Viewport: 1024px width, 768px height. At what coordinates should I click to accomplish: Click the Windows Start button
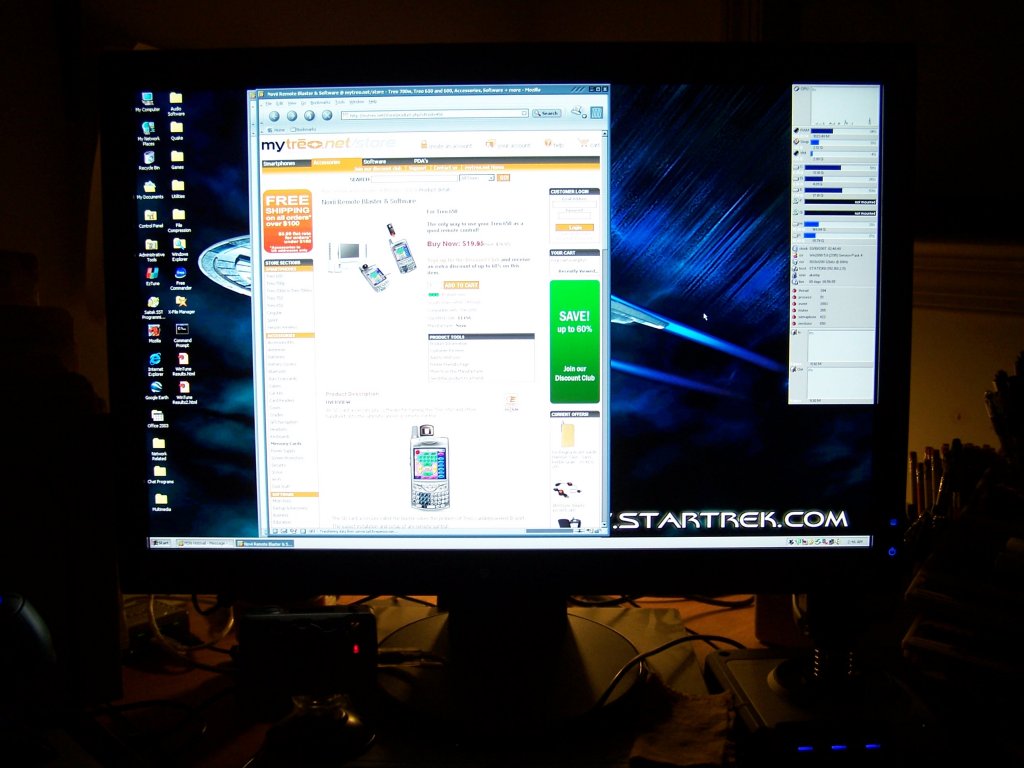pos(160,543)
